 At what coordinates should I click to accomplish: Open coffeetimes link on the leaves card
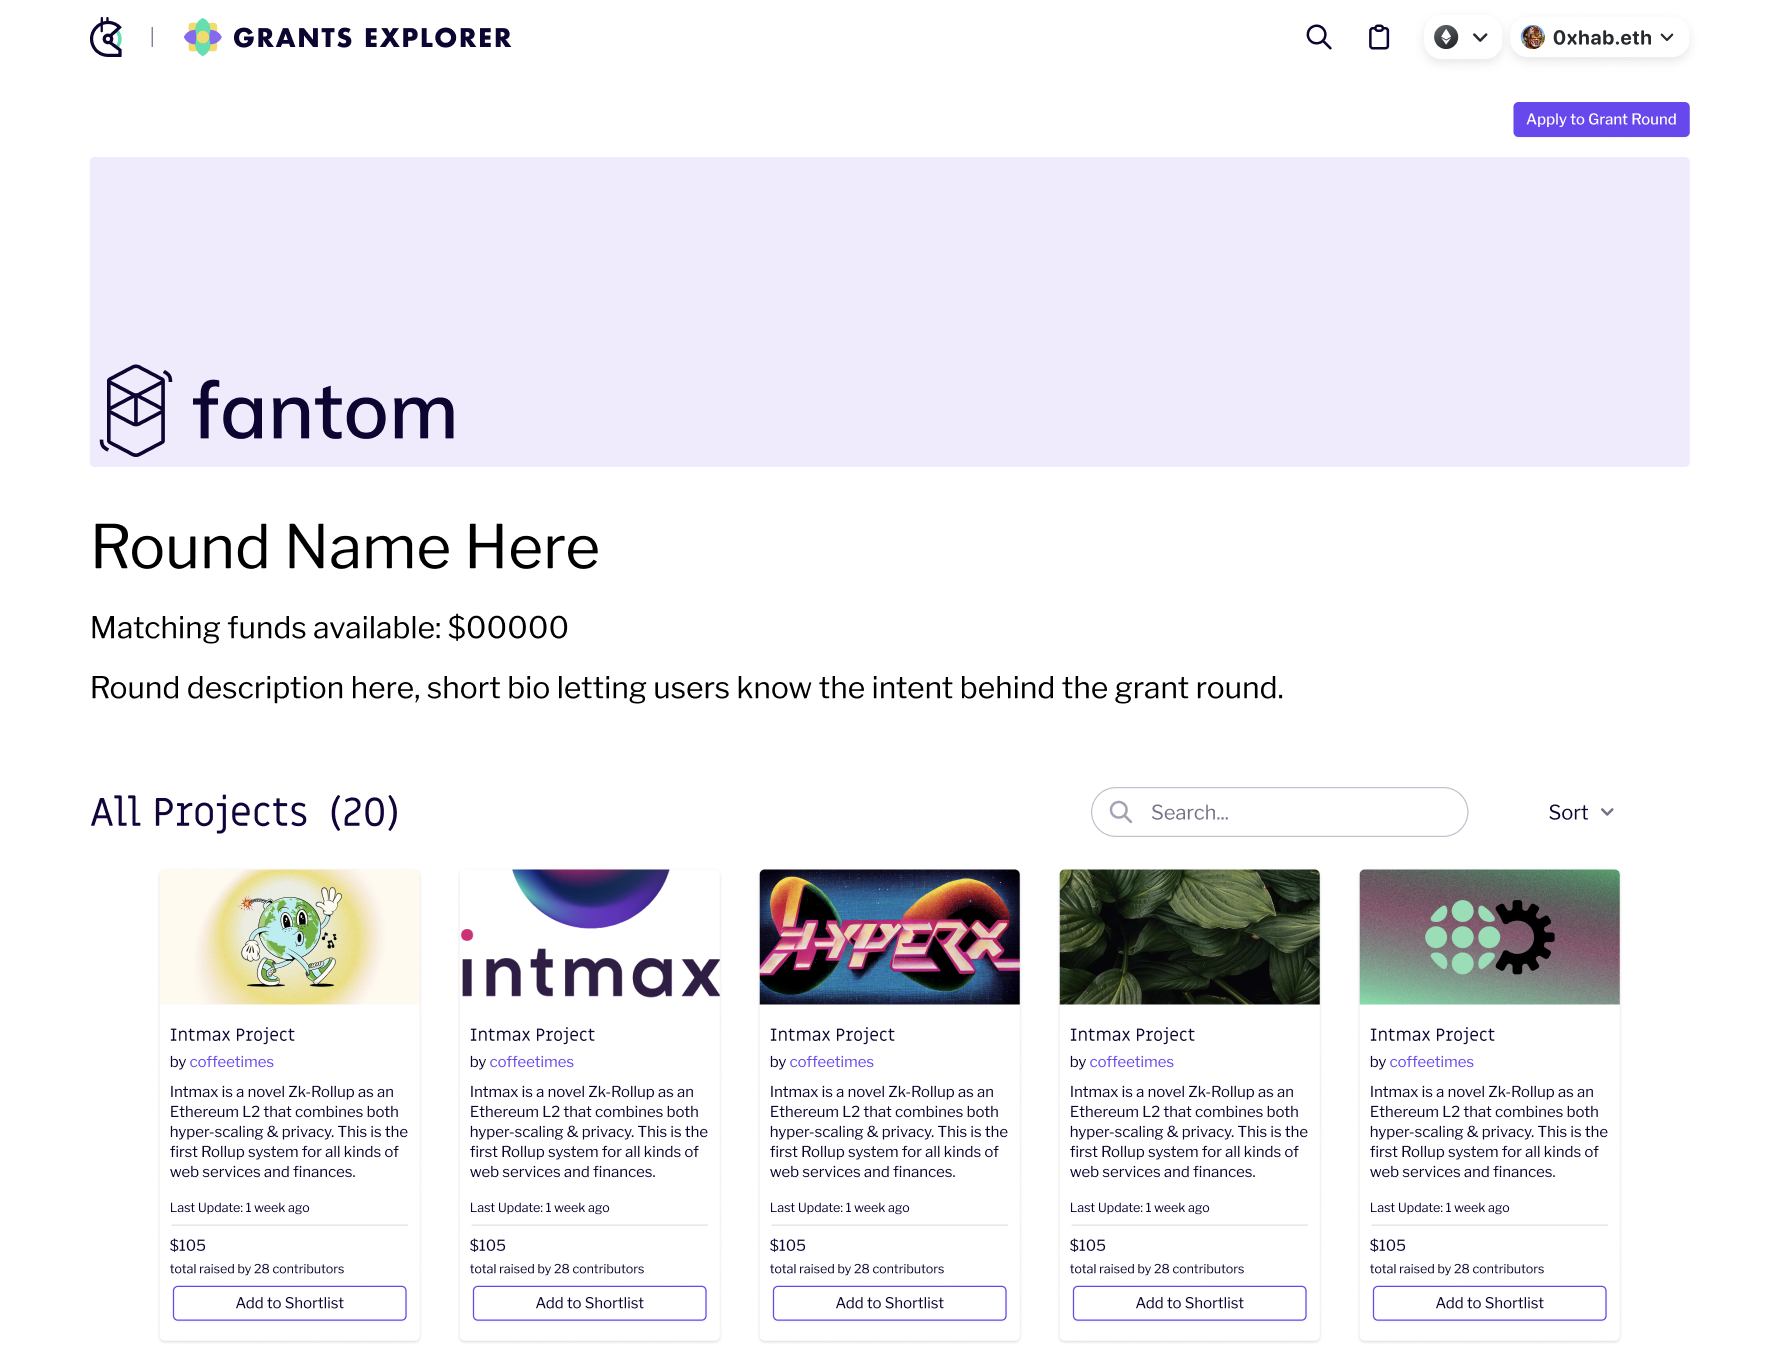(1132, 1061)
